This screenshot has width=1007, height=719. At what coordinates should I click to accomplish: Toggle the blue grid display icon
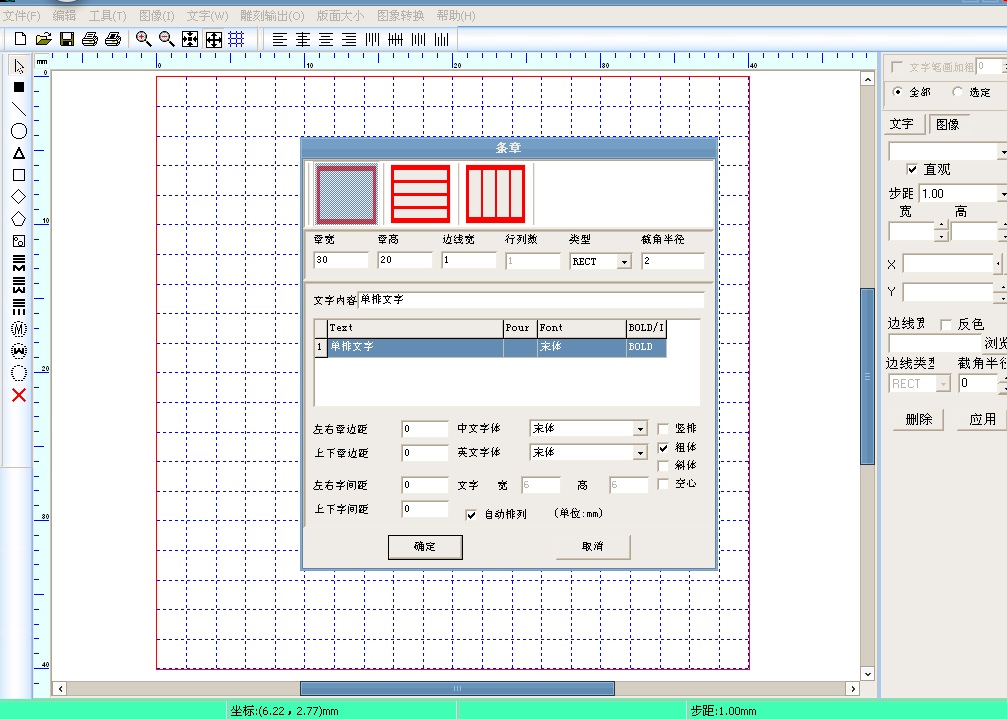click(236, 40)
